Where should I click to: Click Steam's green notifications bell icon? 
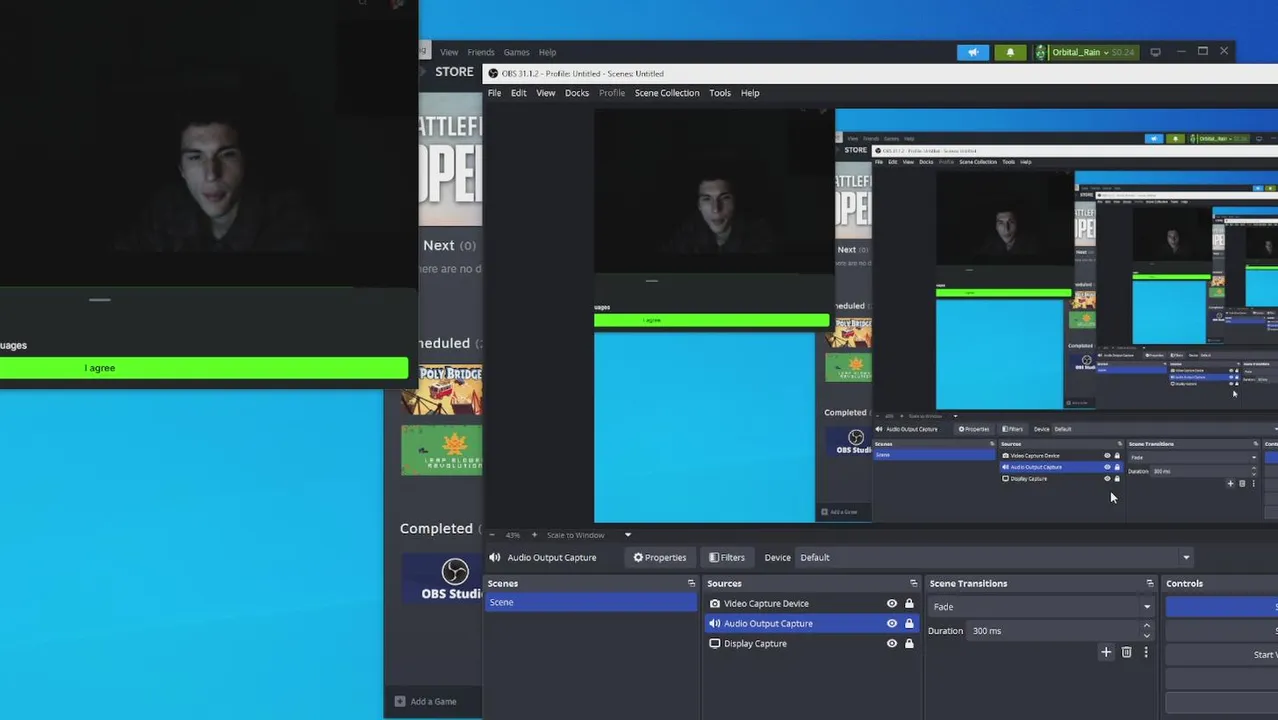[1010, 52]
